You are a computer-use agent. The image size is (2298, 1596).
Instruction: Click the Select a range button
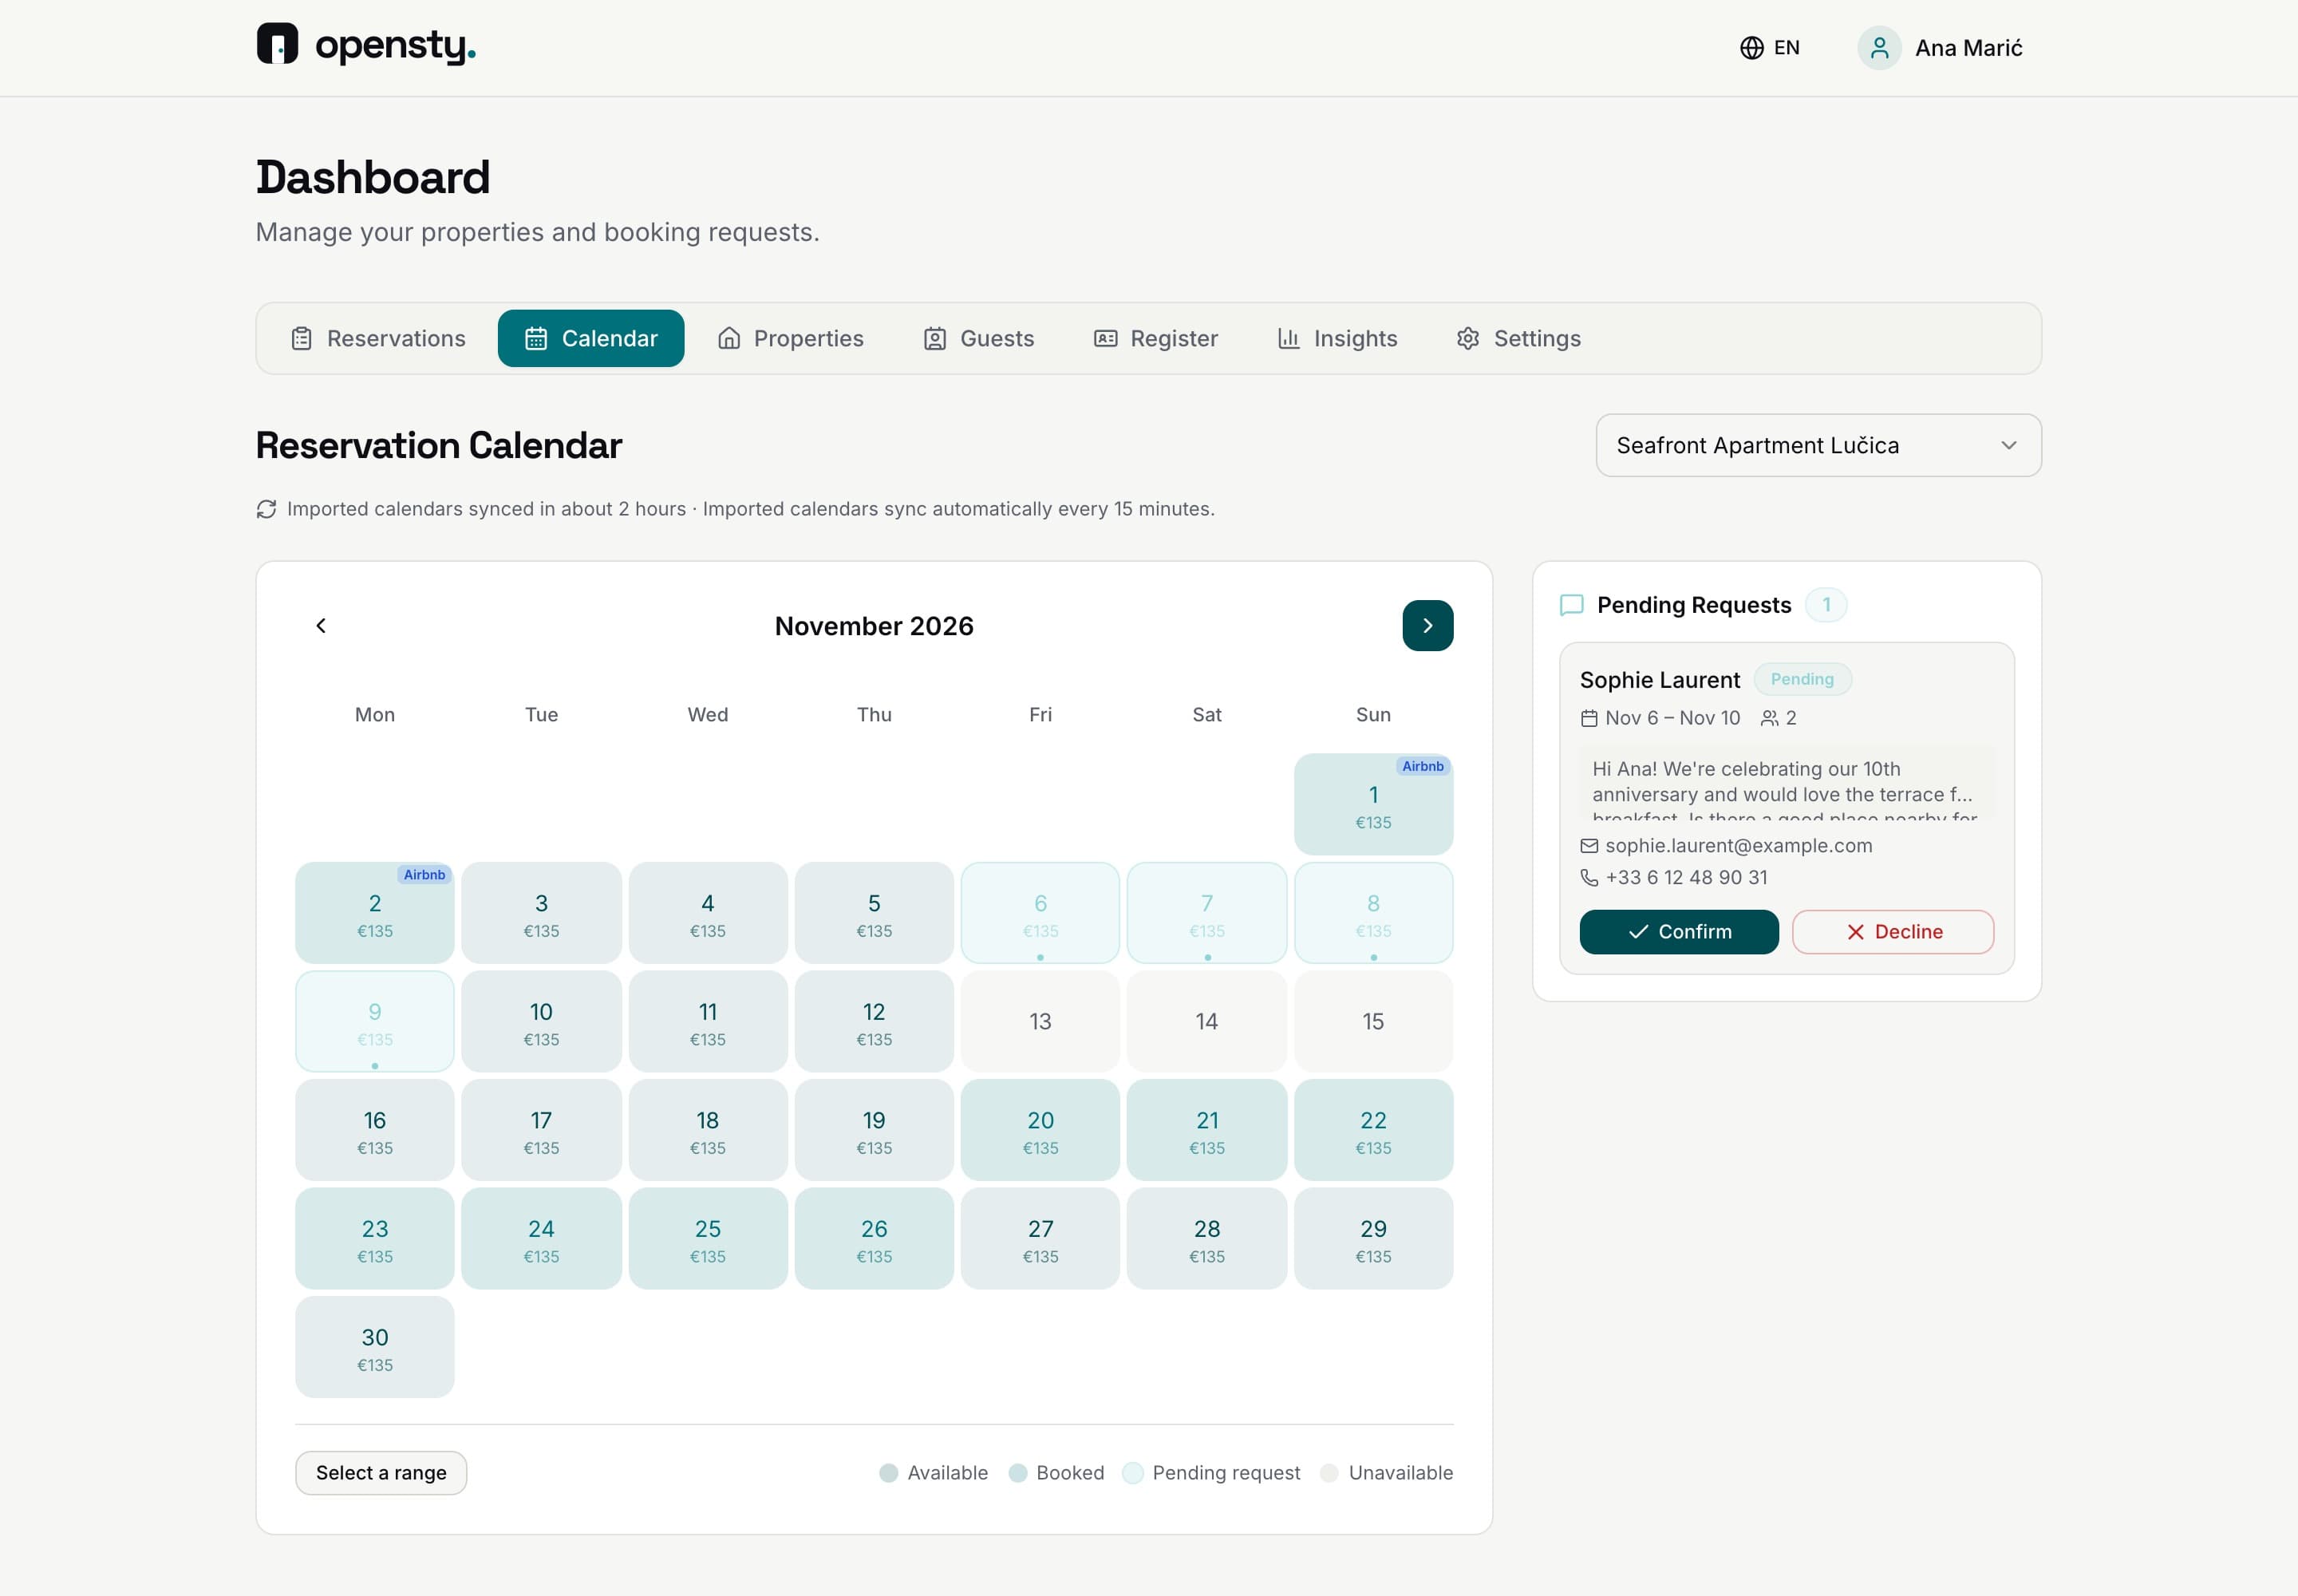click(x=381, y=1473)
